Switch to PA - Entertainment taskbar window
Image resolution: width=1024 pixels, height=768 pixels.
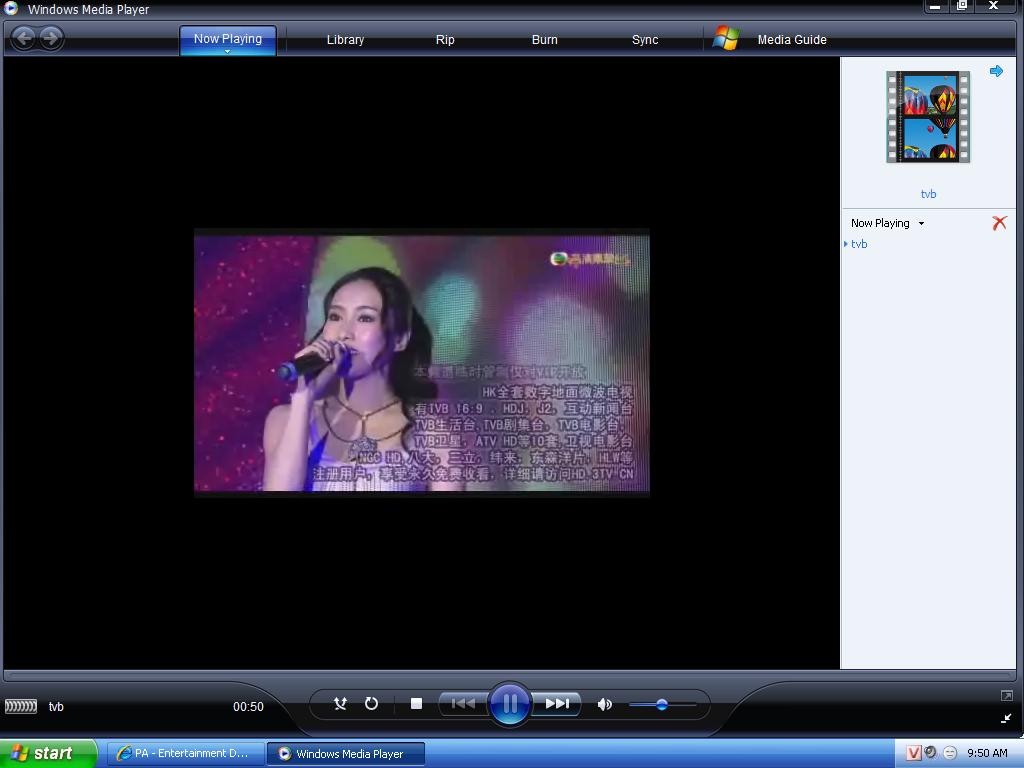(186, 754)
